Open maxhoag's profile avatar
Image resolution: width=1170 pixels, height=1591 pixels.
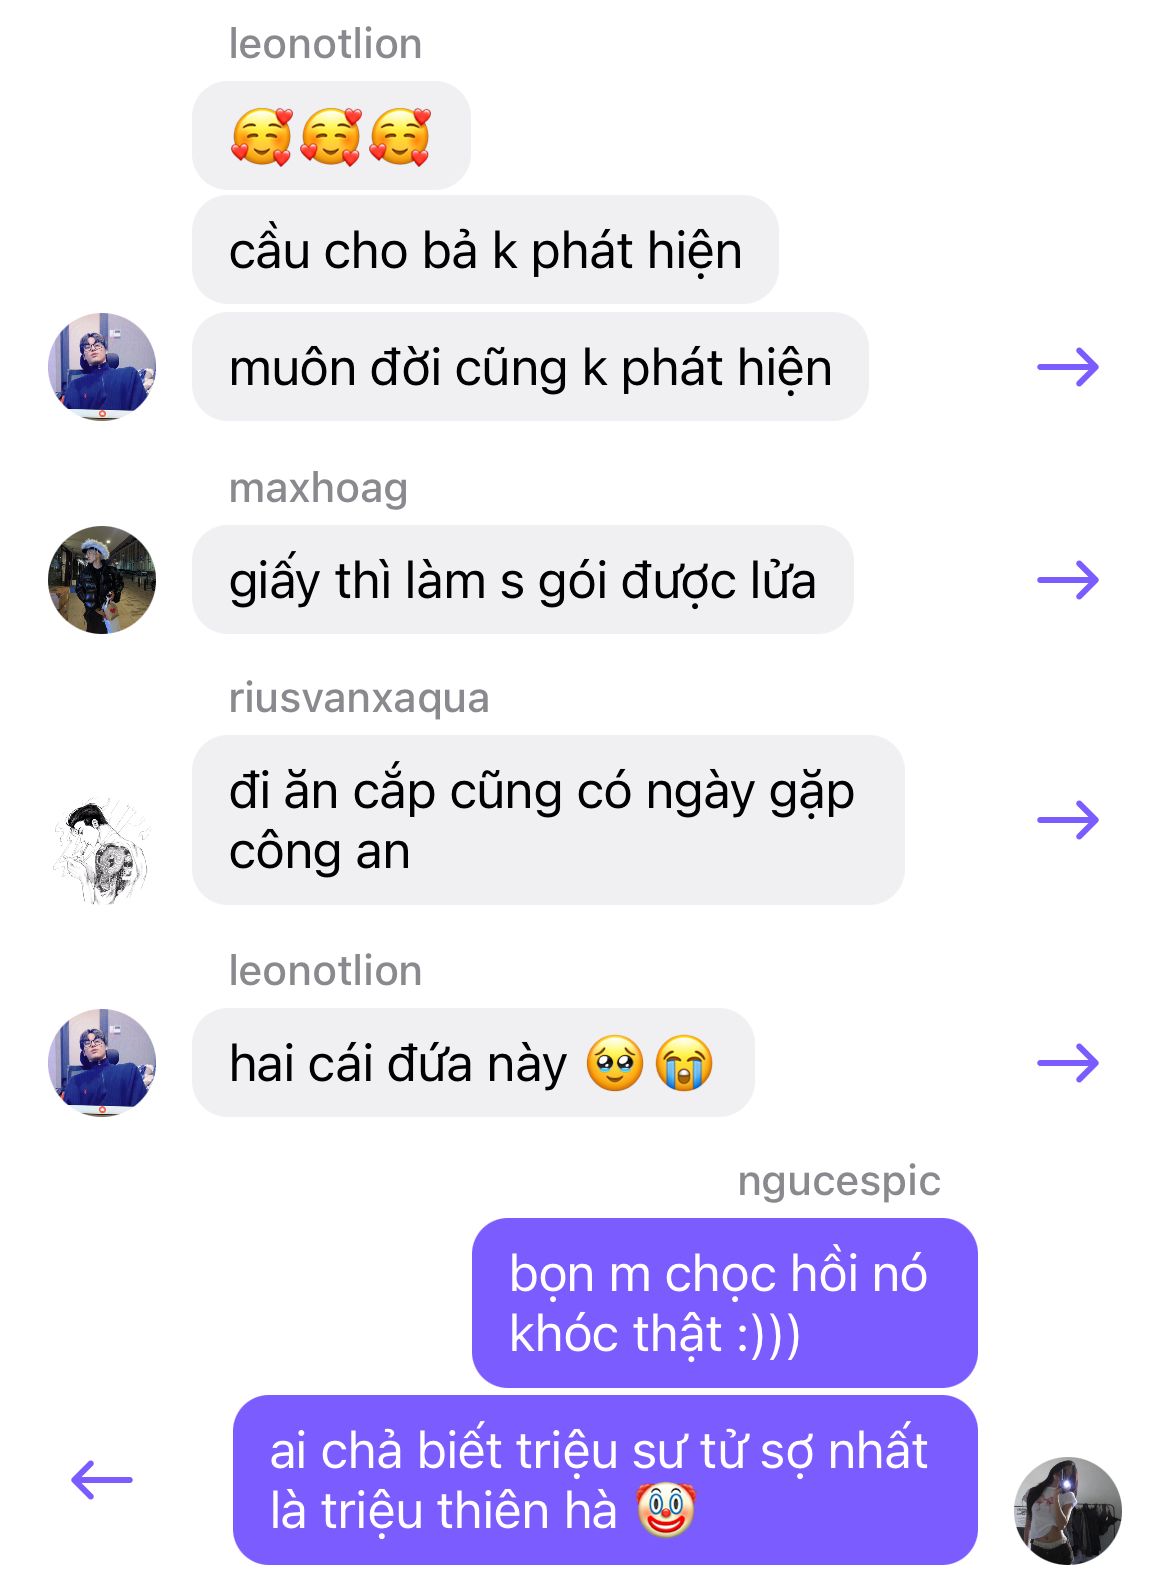pos(102,580)
